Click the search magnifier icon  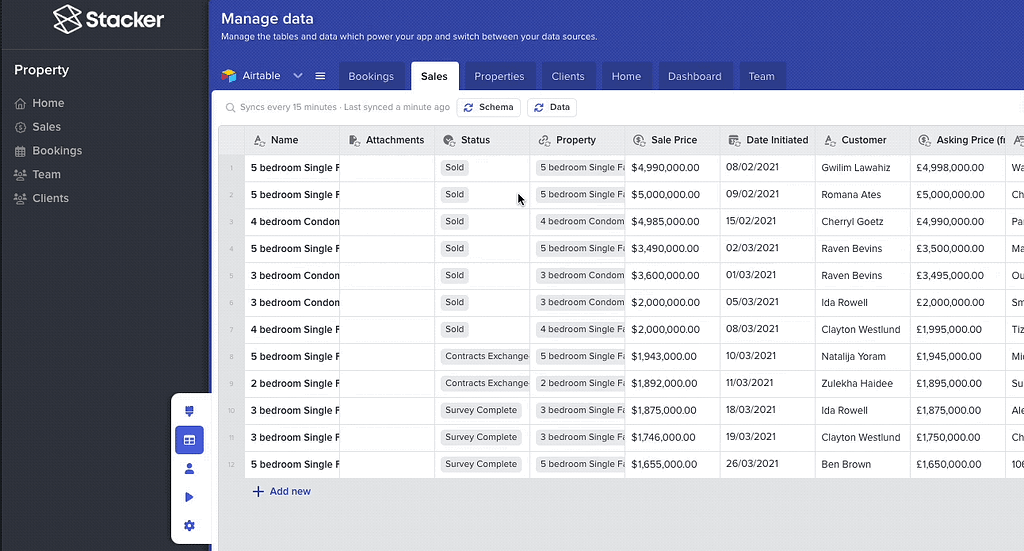coord(231,108)
